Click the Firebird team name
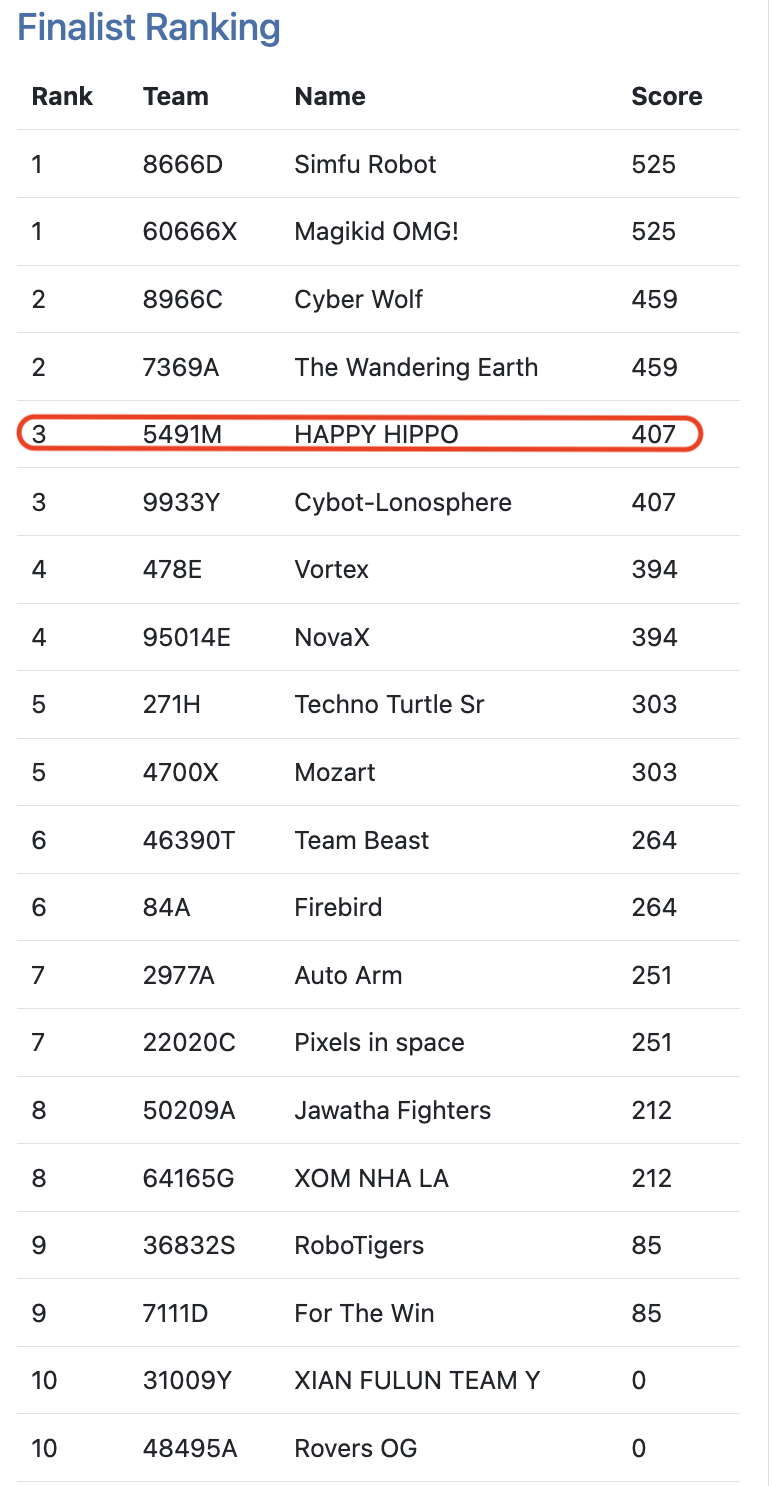The image size is (772, 1486). click(338, 908)
